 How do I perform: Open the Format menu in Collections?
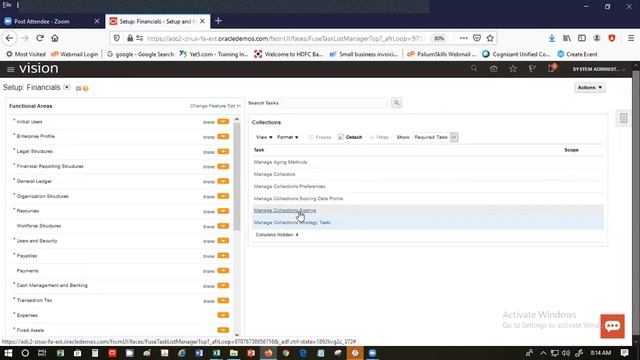[287, 137]
